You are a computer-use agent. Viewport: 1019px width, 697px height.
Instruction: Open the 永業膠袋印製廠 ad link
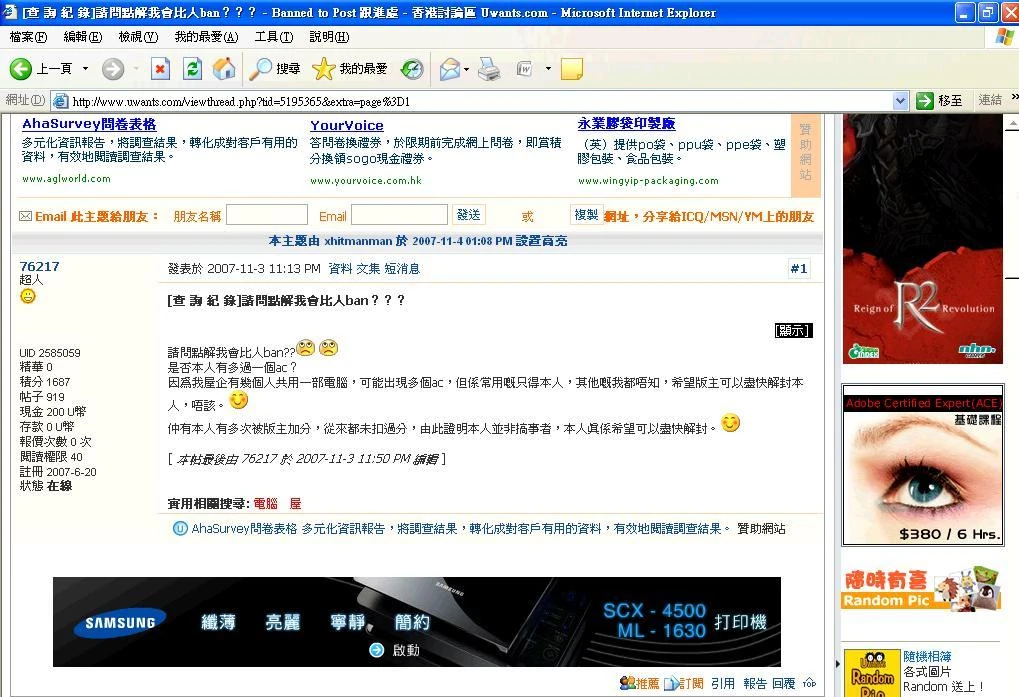pos(626,123)
